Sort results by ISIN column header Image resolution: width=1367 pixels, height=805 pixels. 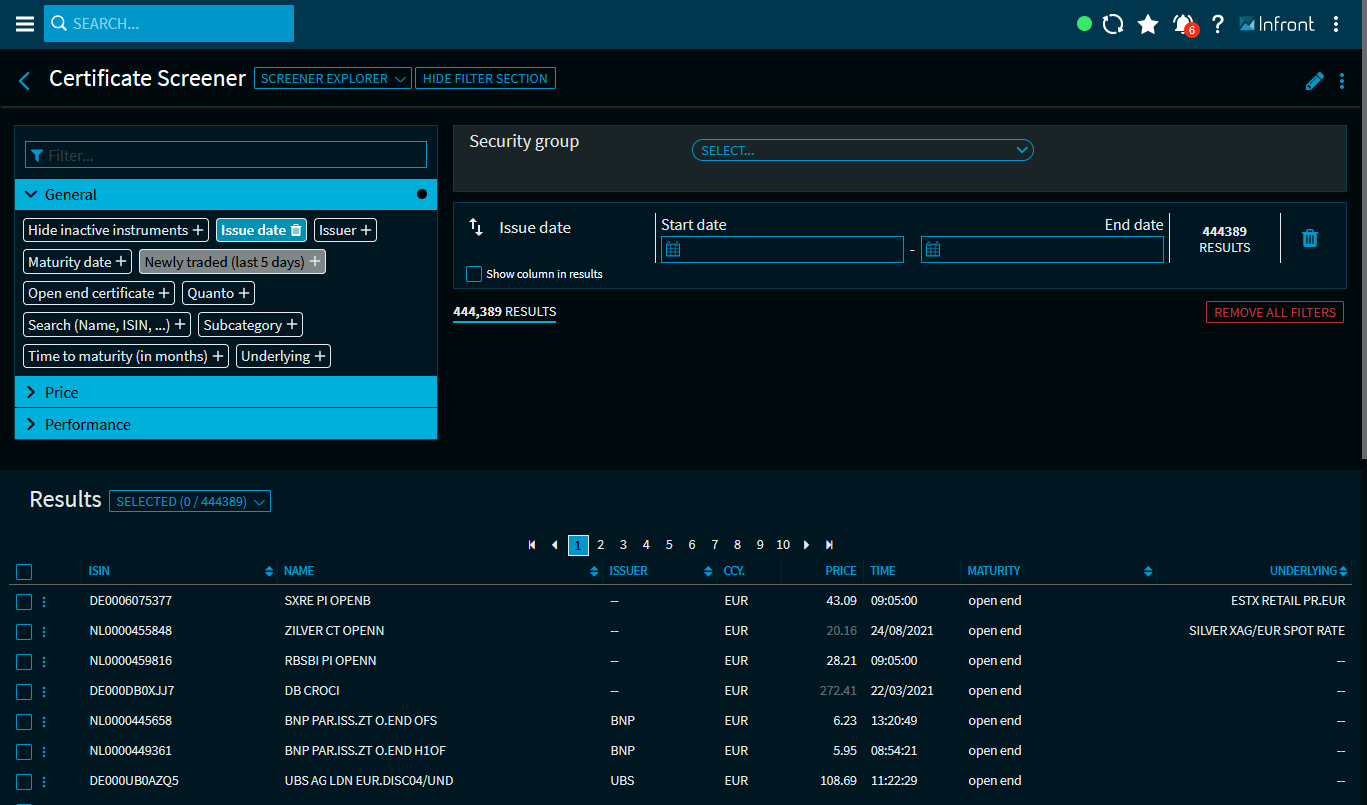point(99,571)
